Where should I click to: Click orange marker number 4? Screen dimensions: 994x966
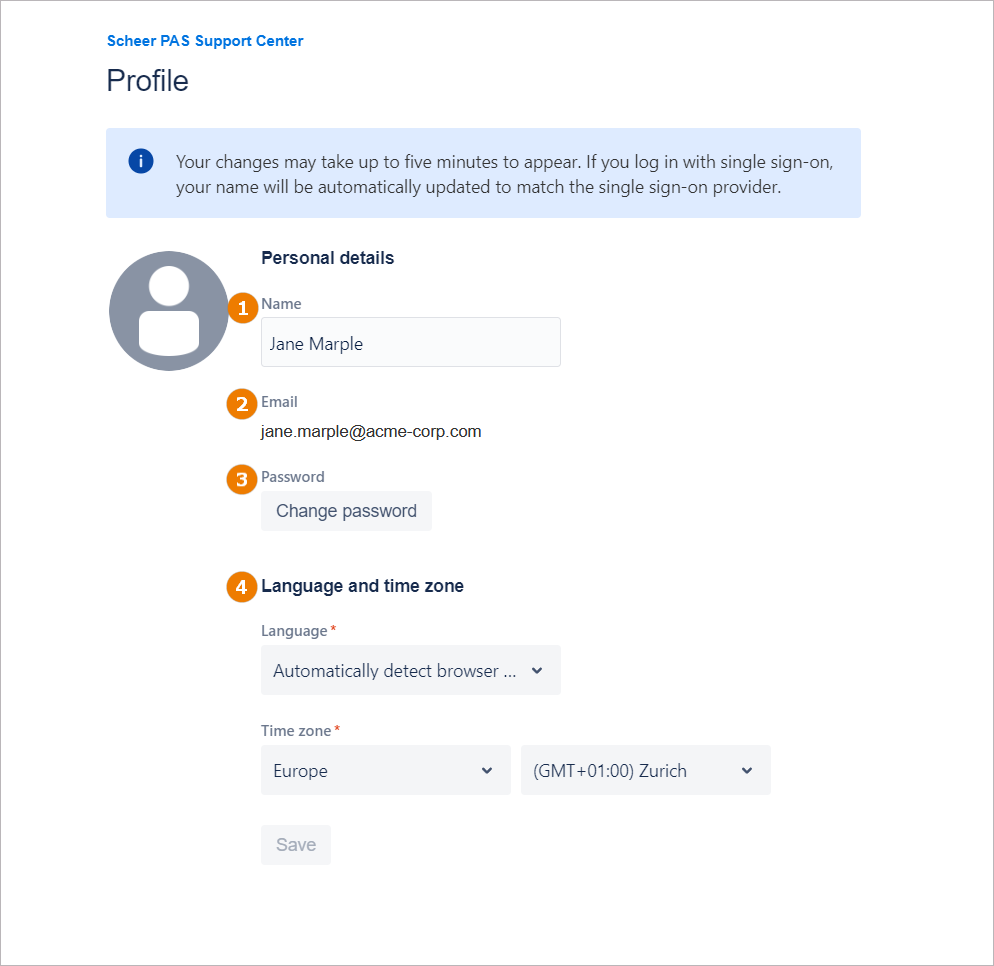[x=242, y=587]
